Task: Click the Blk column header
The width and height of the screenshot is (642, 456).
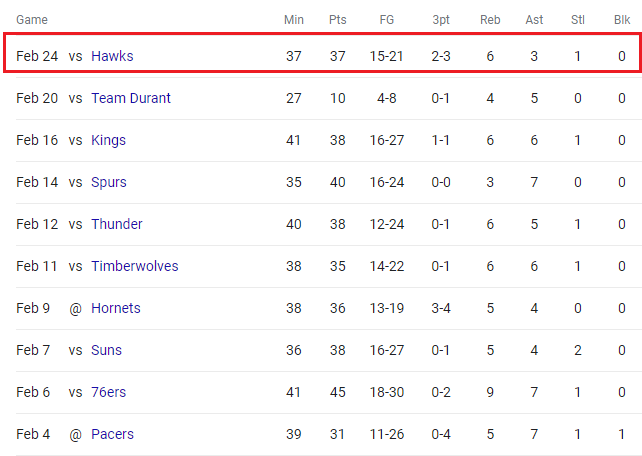Action: [x=622, y=20]
